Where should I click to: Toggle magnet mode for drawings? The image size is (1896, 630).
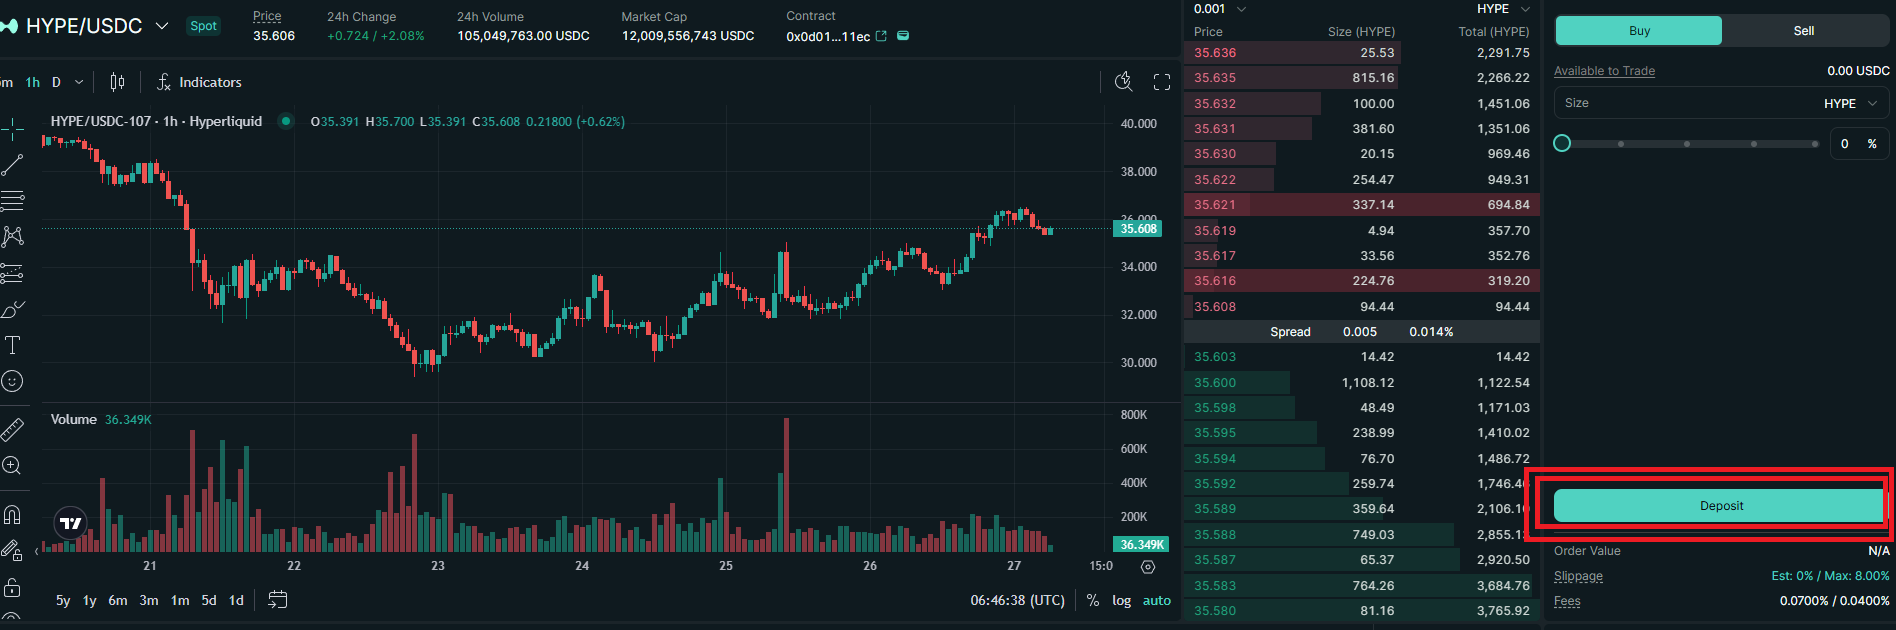[12, 515]
